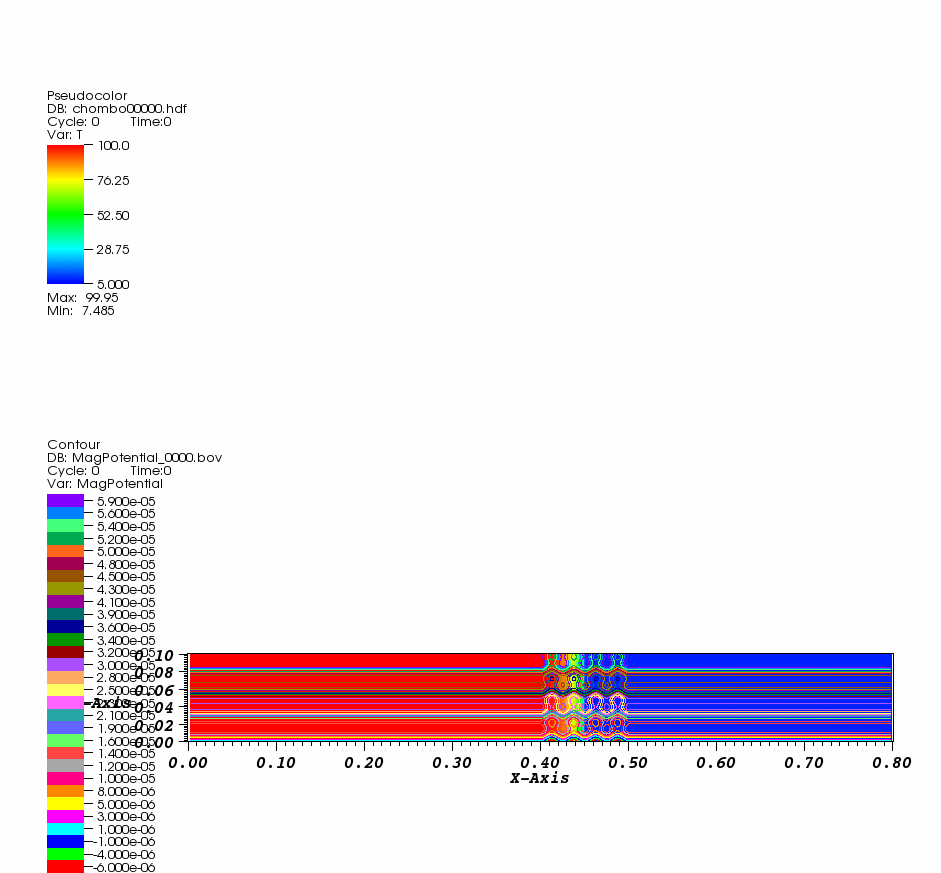Click the X-Axis title

coord(540,778)
